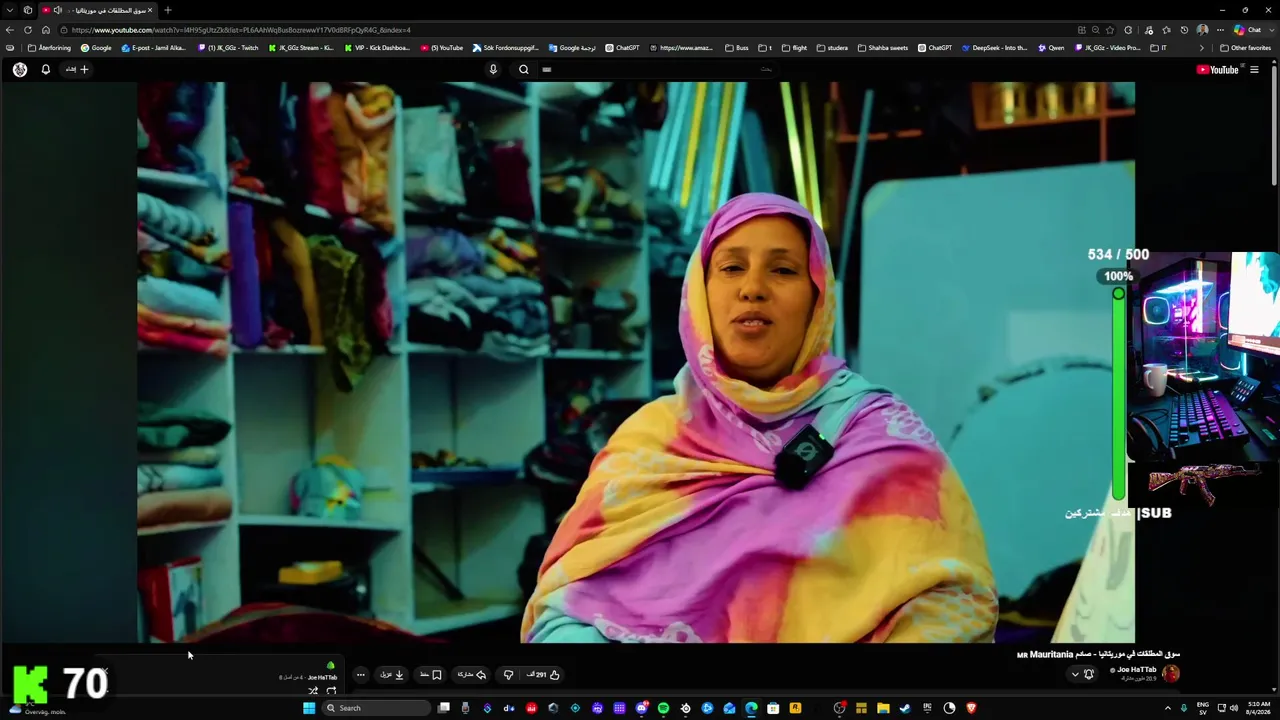Open the YouTube hamburger guide menu
1280x720 pixels.
[1254, 69]
